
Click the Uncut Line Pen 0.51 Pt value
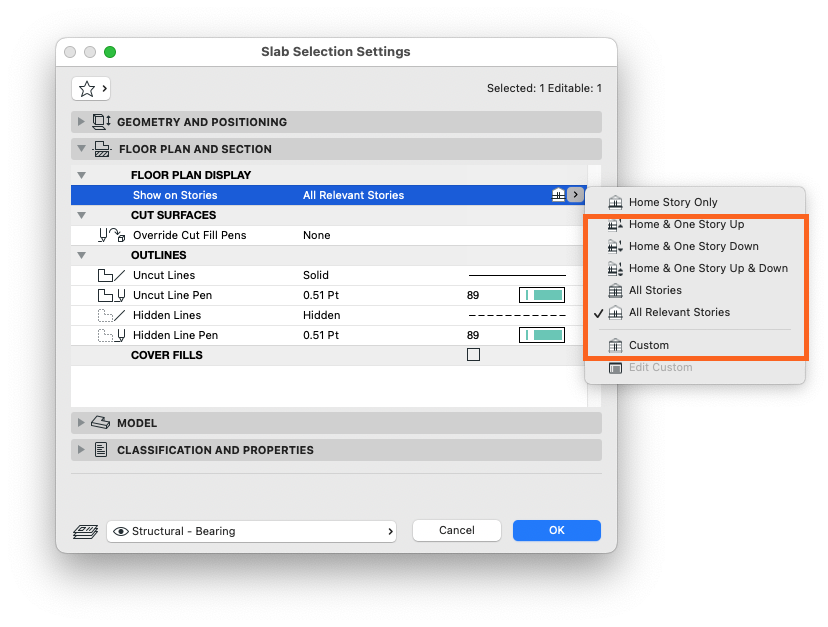point(321,295)
